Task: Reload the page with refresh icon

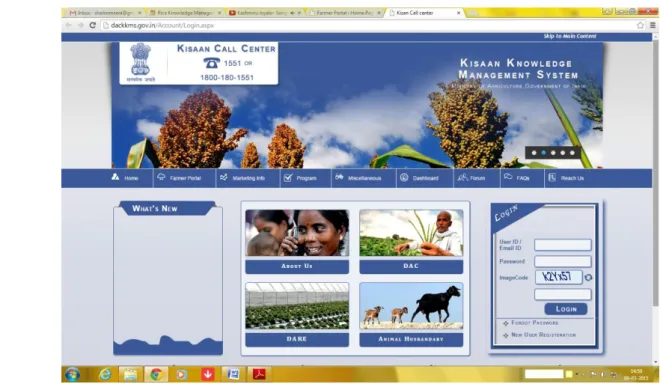Action: [93, 25]
